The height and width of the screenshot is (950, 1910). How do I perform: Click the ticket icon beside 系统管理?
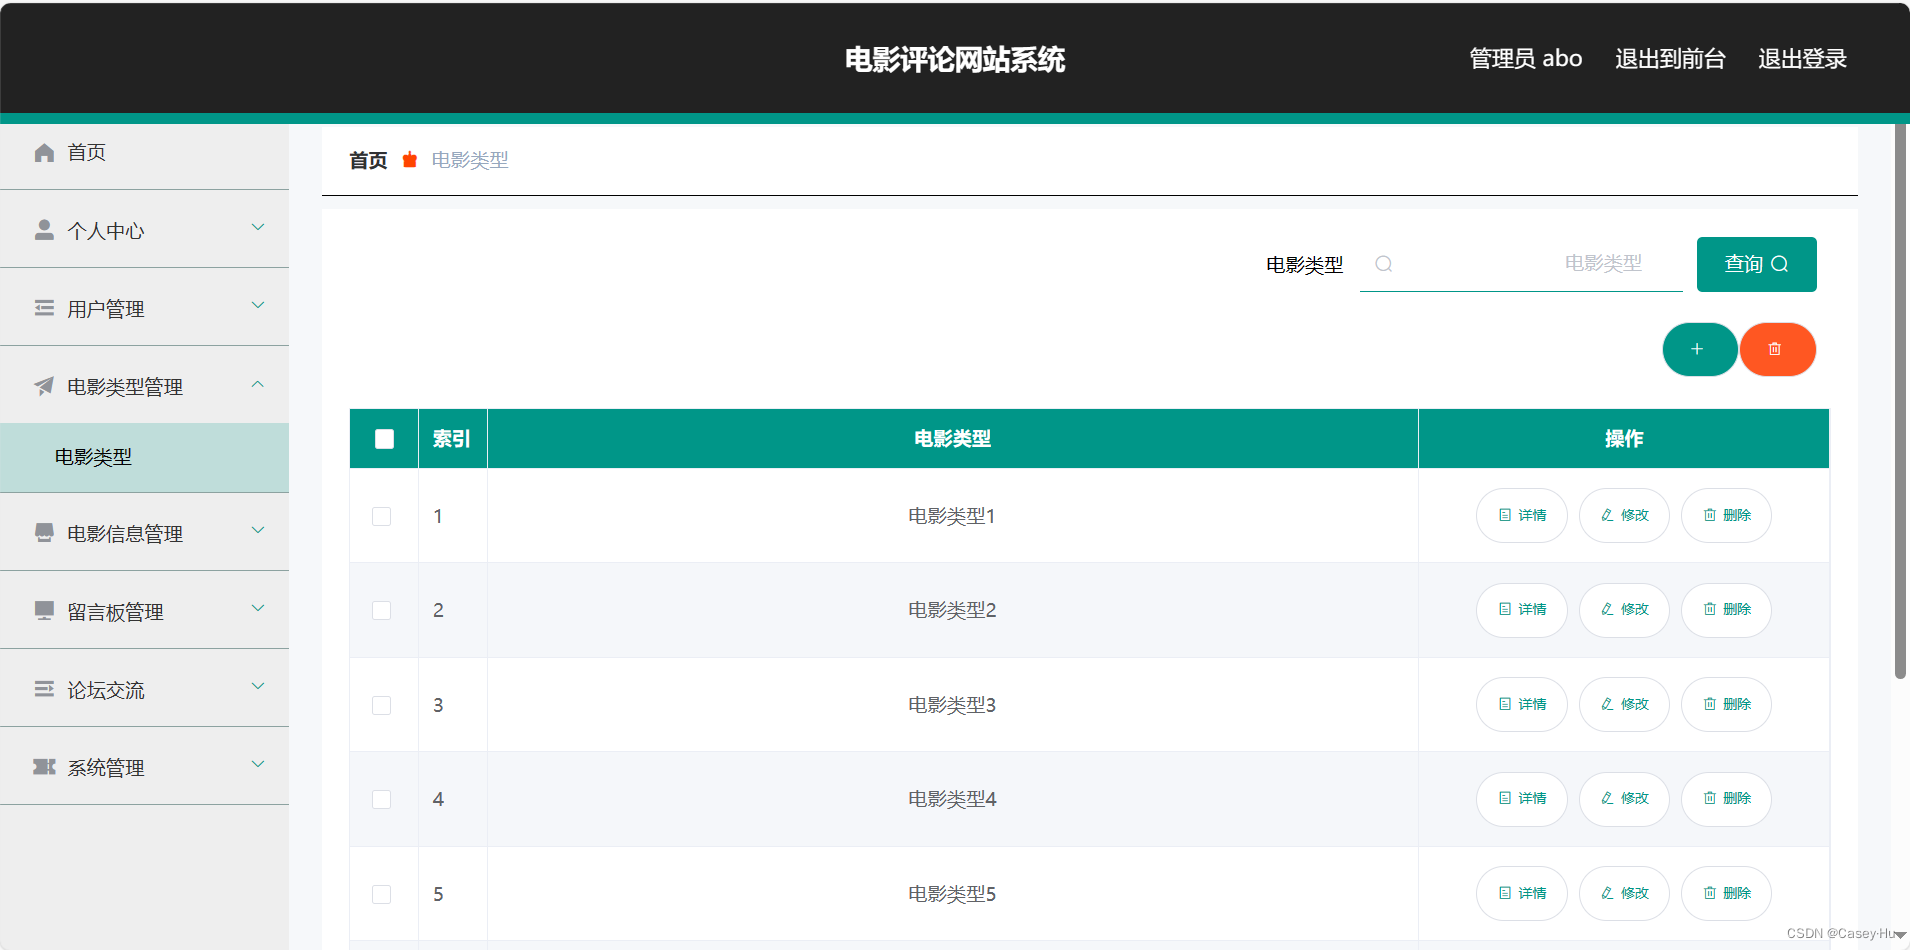pos(44,766)
